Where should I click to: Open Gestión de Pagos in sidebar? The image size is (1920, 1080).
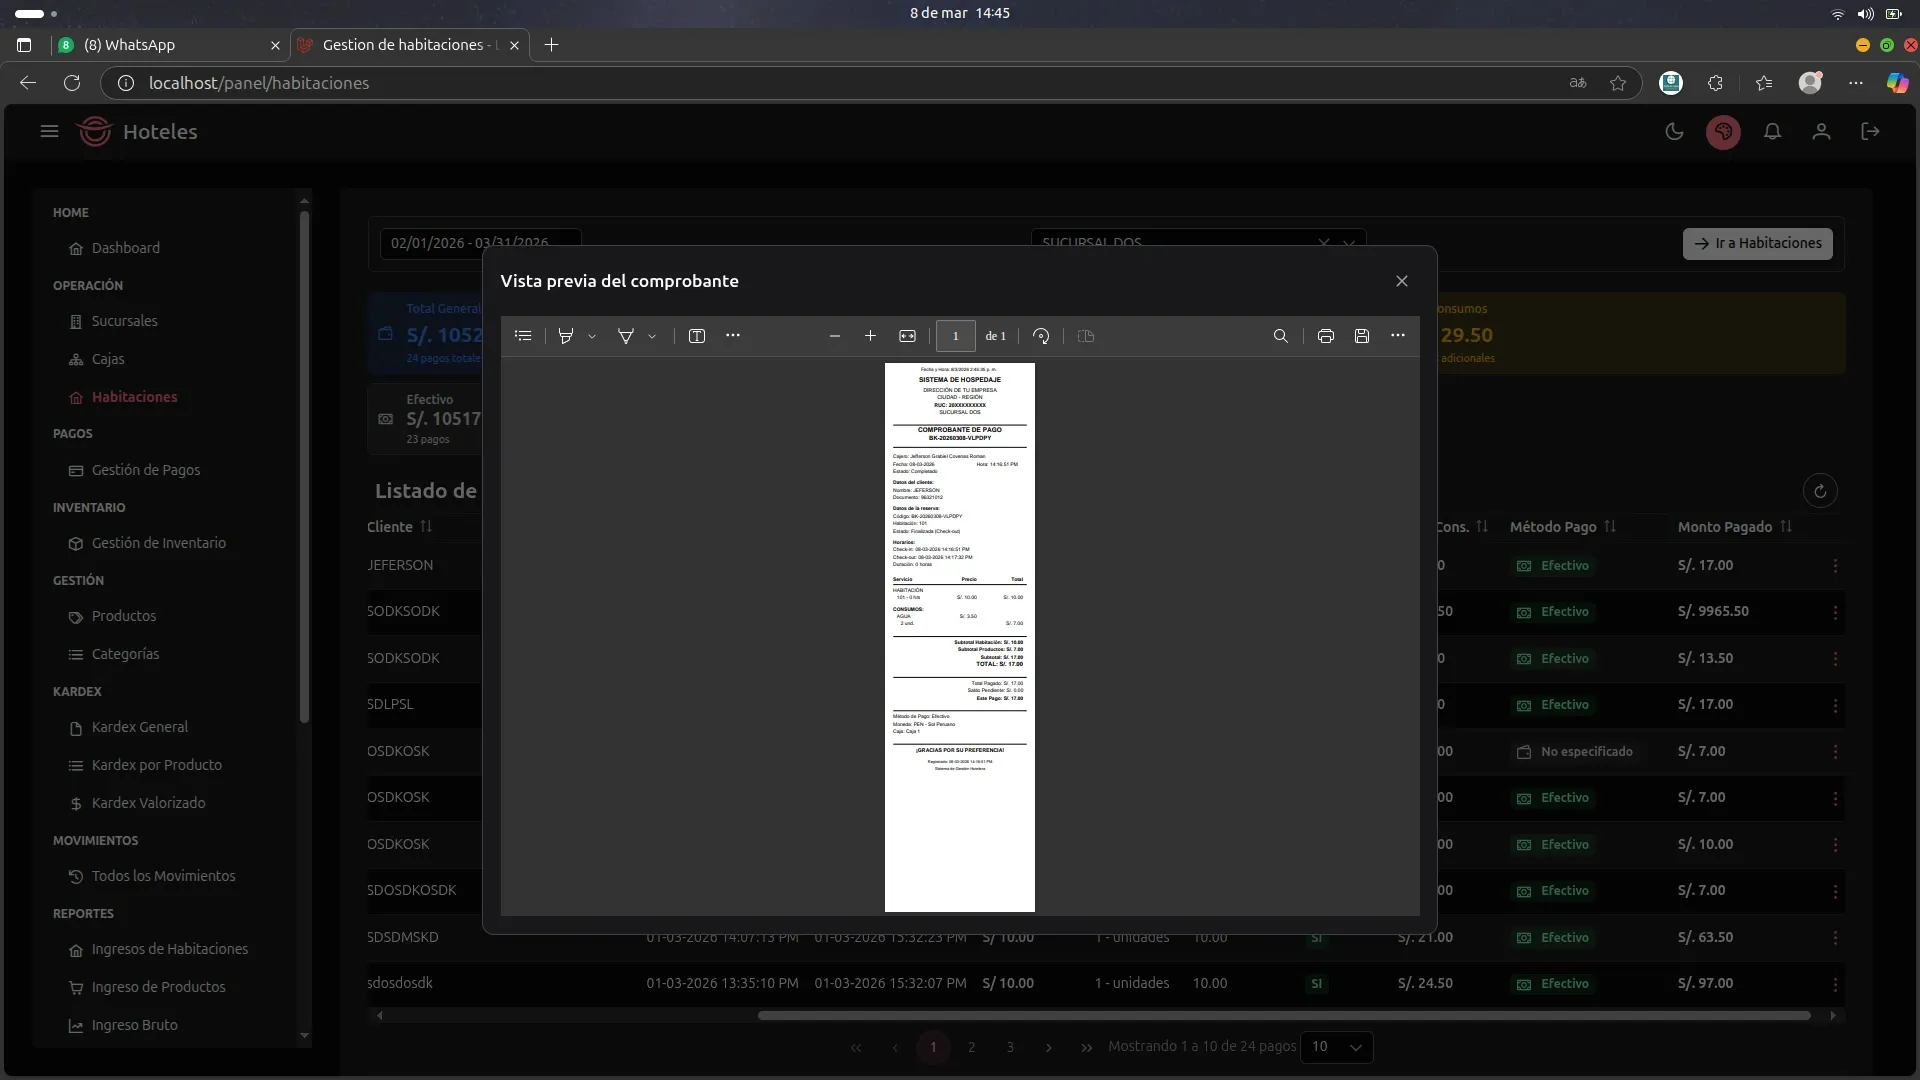(146, 470)
